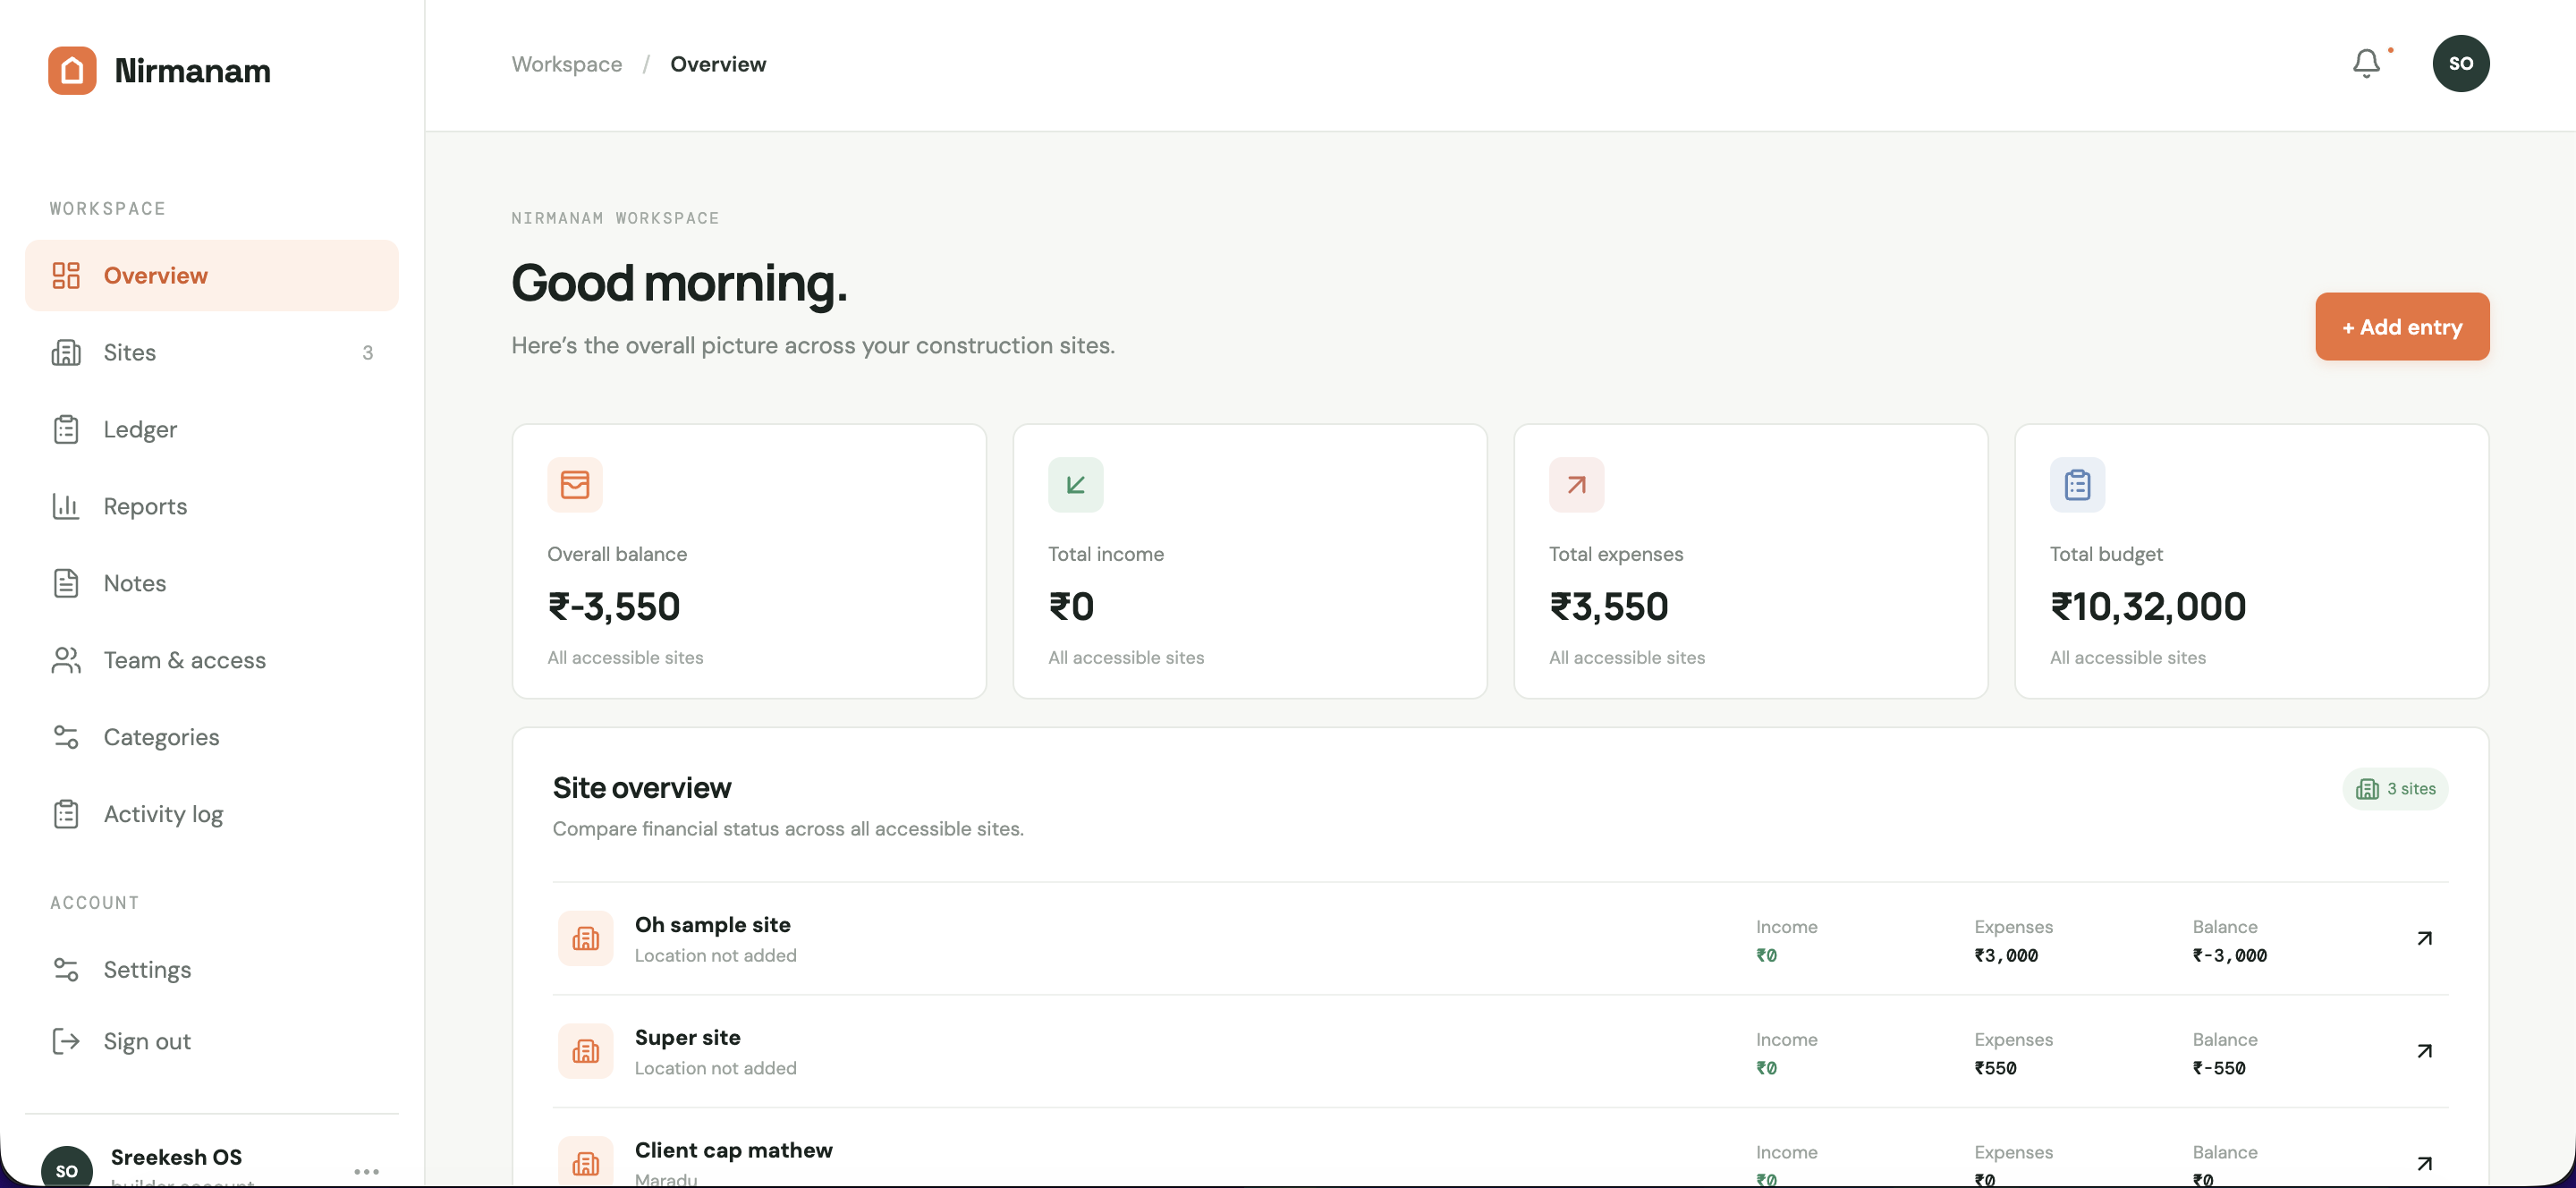Click the Sites building icon in sidebar
2576x1188 pixels.
pyautogui.click(x=66, y=352)
